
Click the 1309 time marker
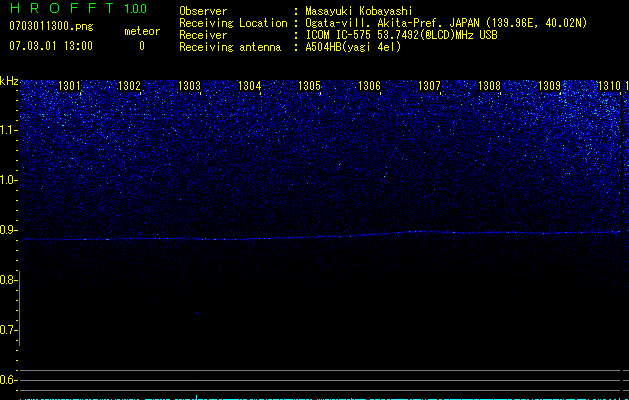[x=549, y=86]
